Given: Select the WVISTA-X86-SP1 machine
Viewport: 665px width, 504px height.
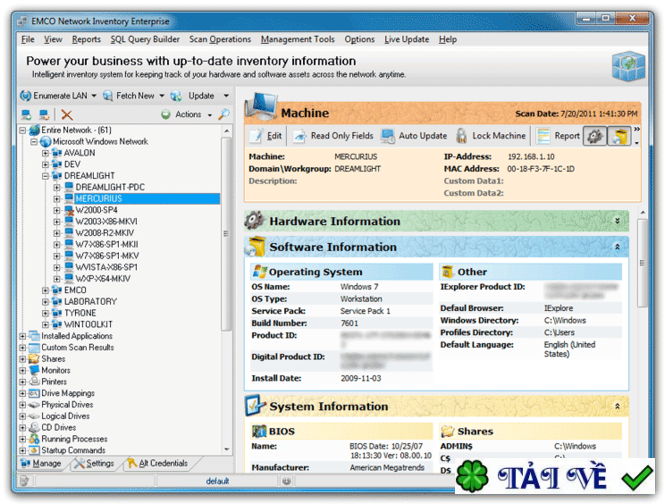Looking at the screenshot, I should pyautogui.click(x=106, y=267).
